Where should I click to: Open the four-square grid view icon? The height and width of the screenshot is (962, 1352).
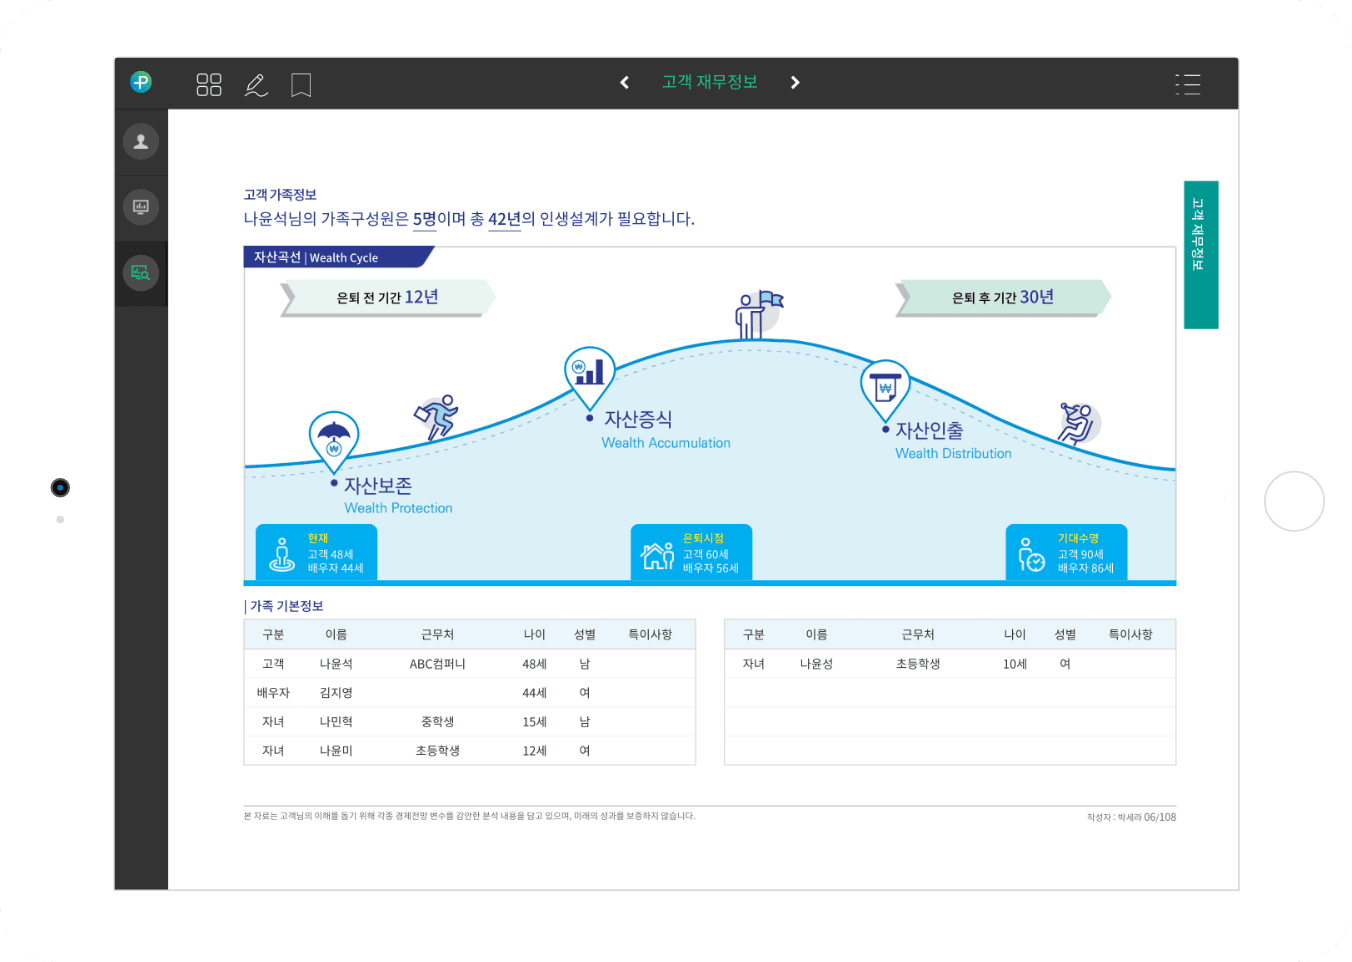(x=209, y=84)
